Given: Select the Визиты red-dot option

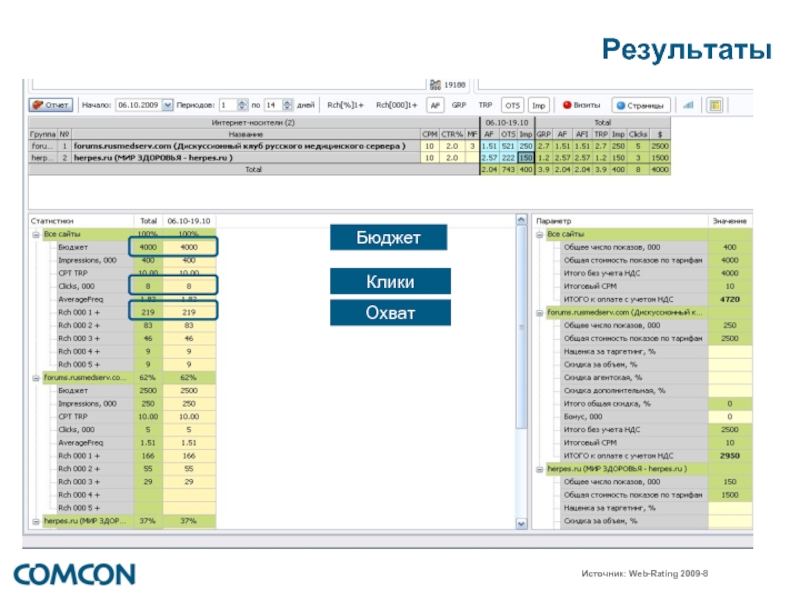Looking at the screenshot, I should pyautogui.click(x=581, y=105).
